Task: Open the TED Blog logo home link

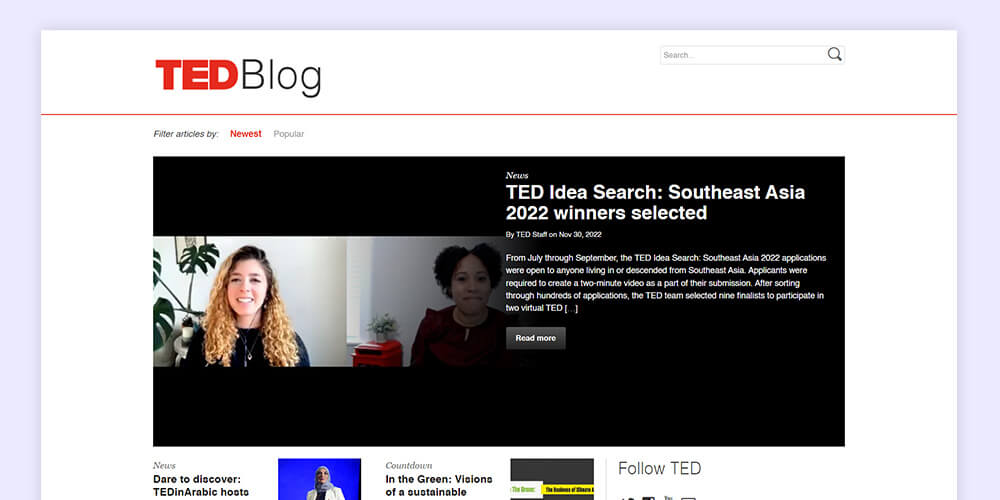Action: (238, 77)
